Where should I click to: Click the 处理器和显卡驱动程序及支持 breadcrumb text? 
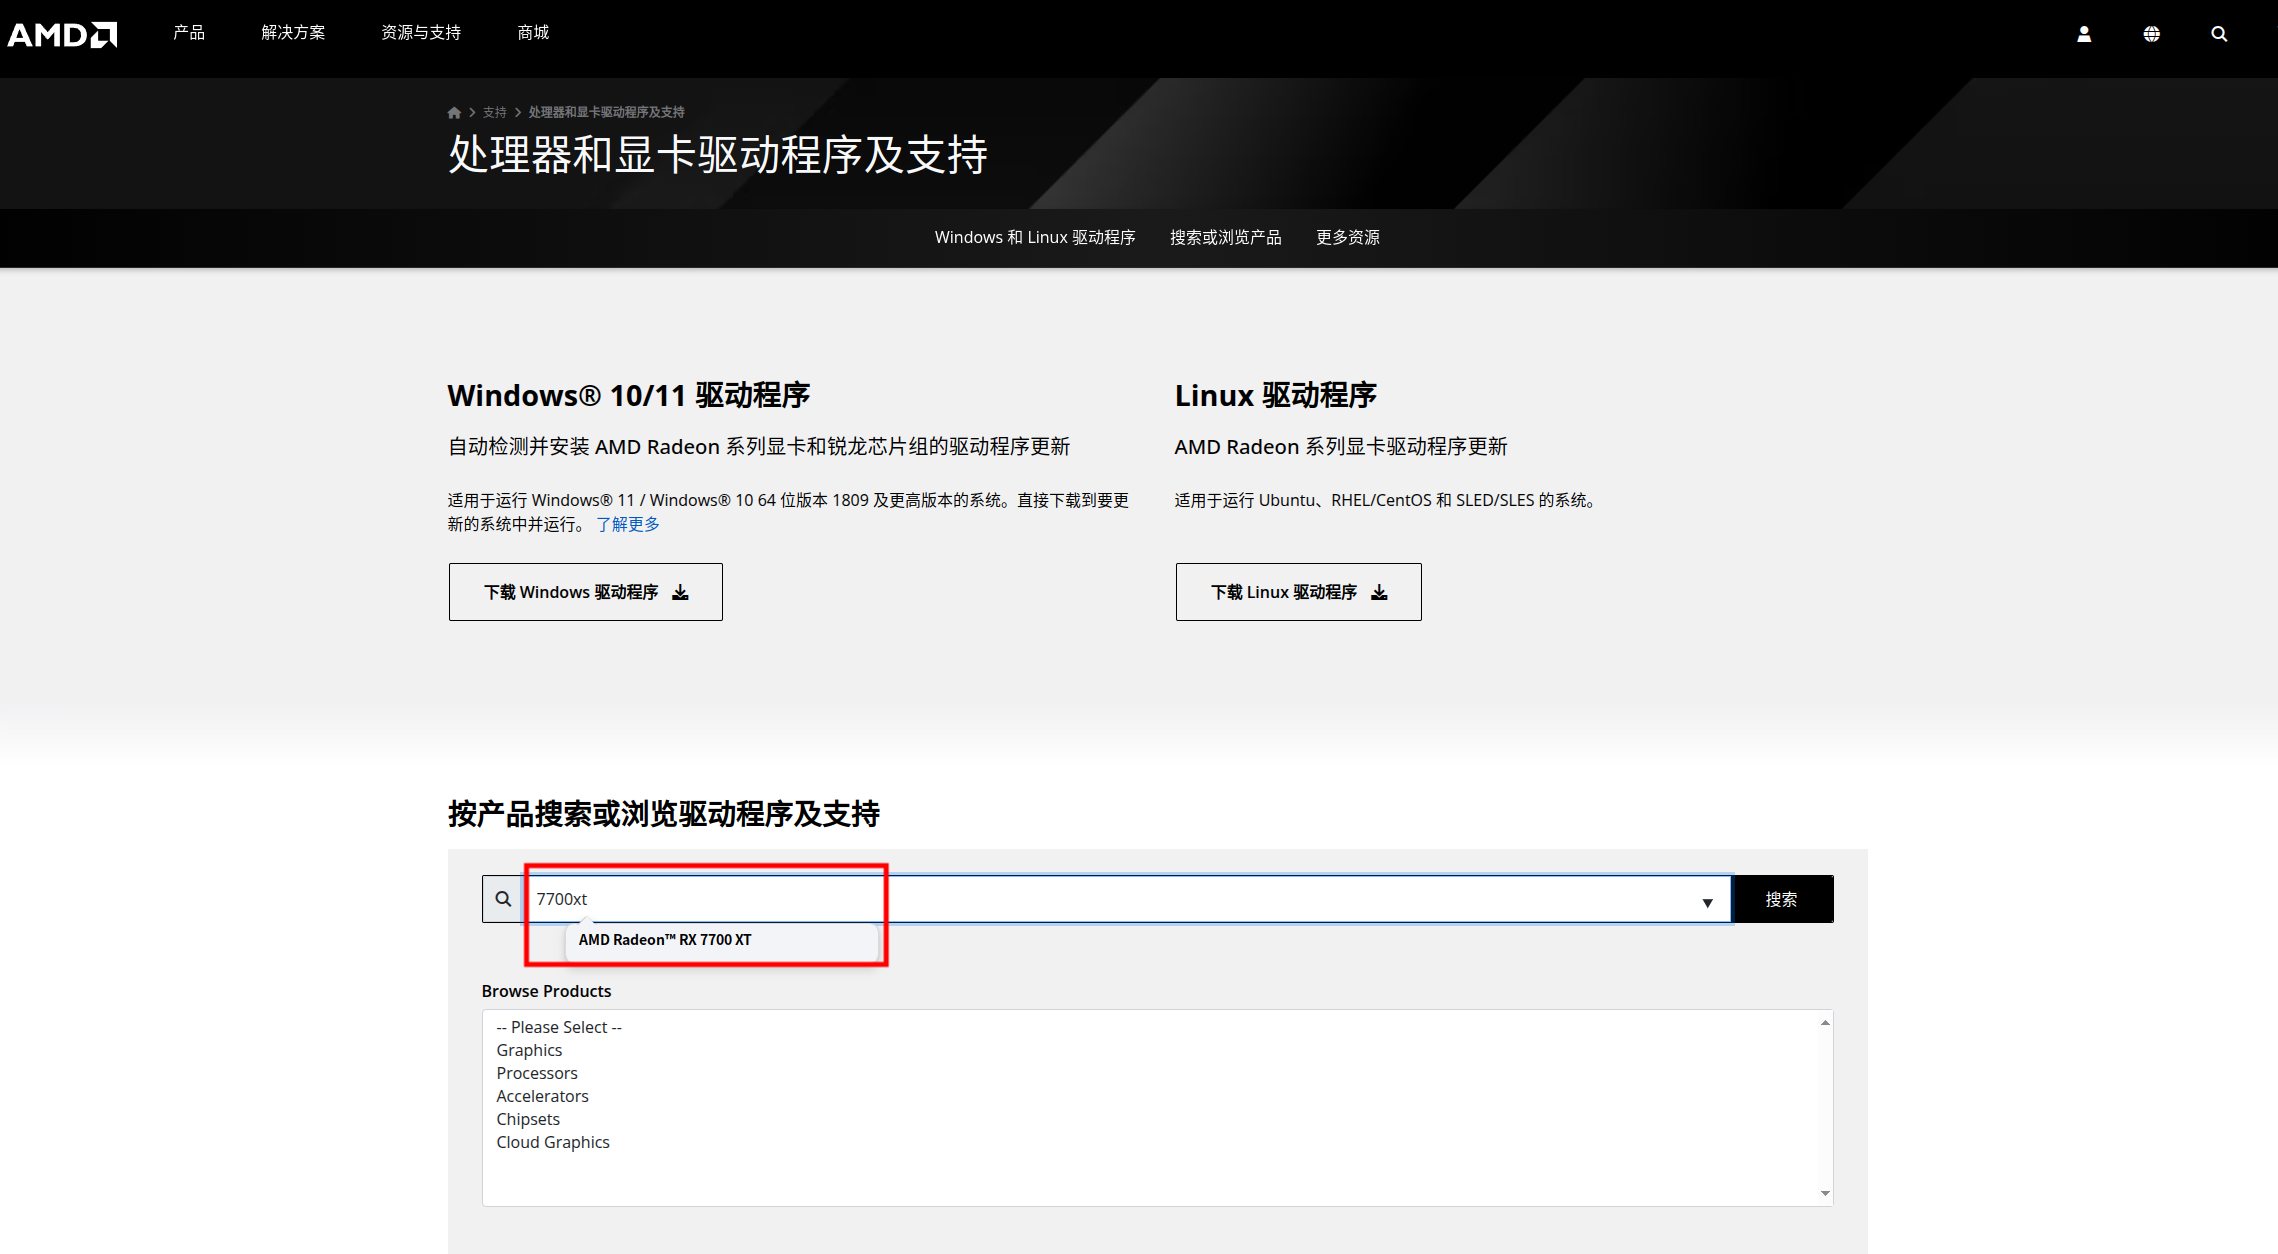[x=607, y=112]
